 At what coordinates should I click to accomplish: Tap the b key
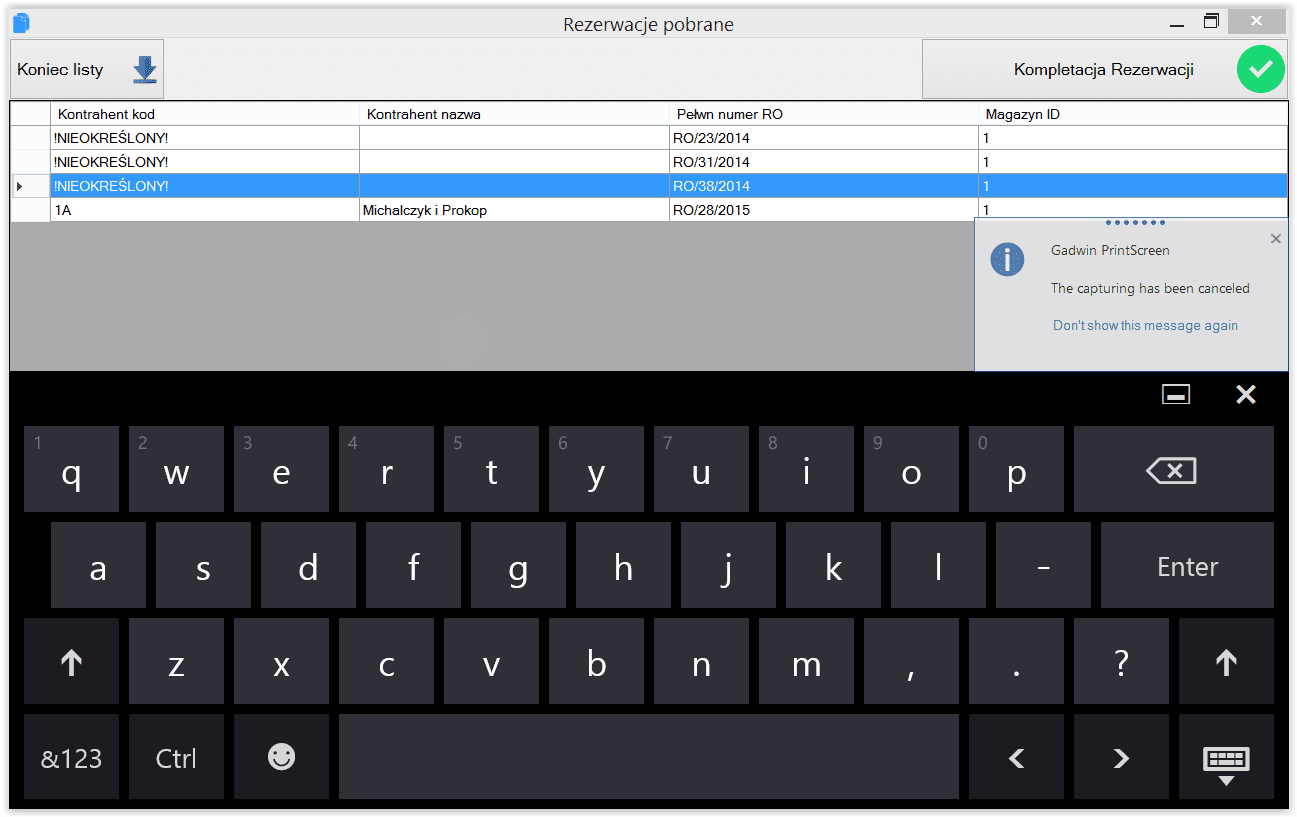(x=596, y=661)
